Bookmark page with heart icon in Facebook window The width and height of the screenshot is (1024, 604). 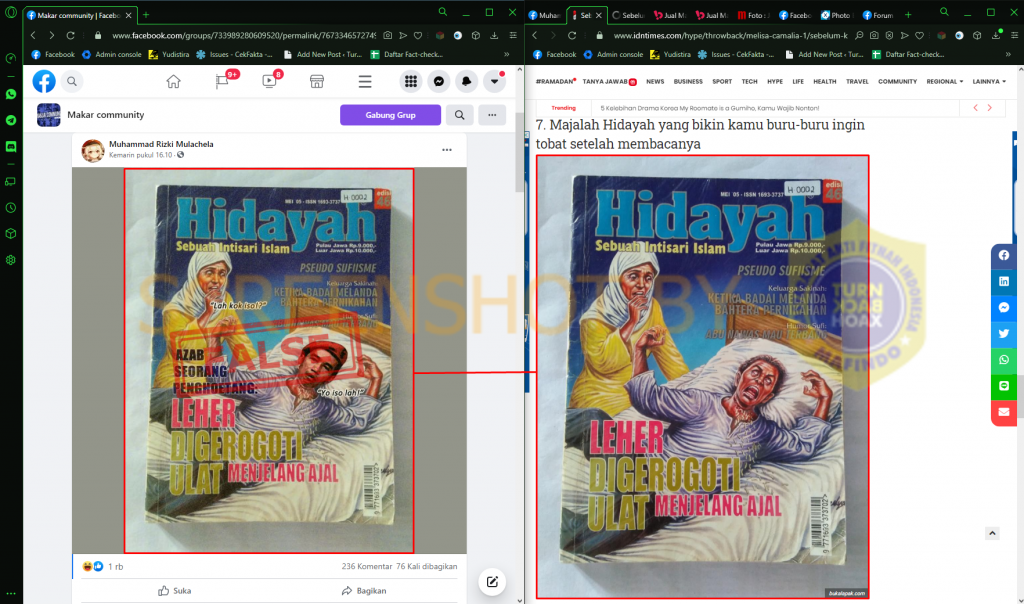(418, 35)
